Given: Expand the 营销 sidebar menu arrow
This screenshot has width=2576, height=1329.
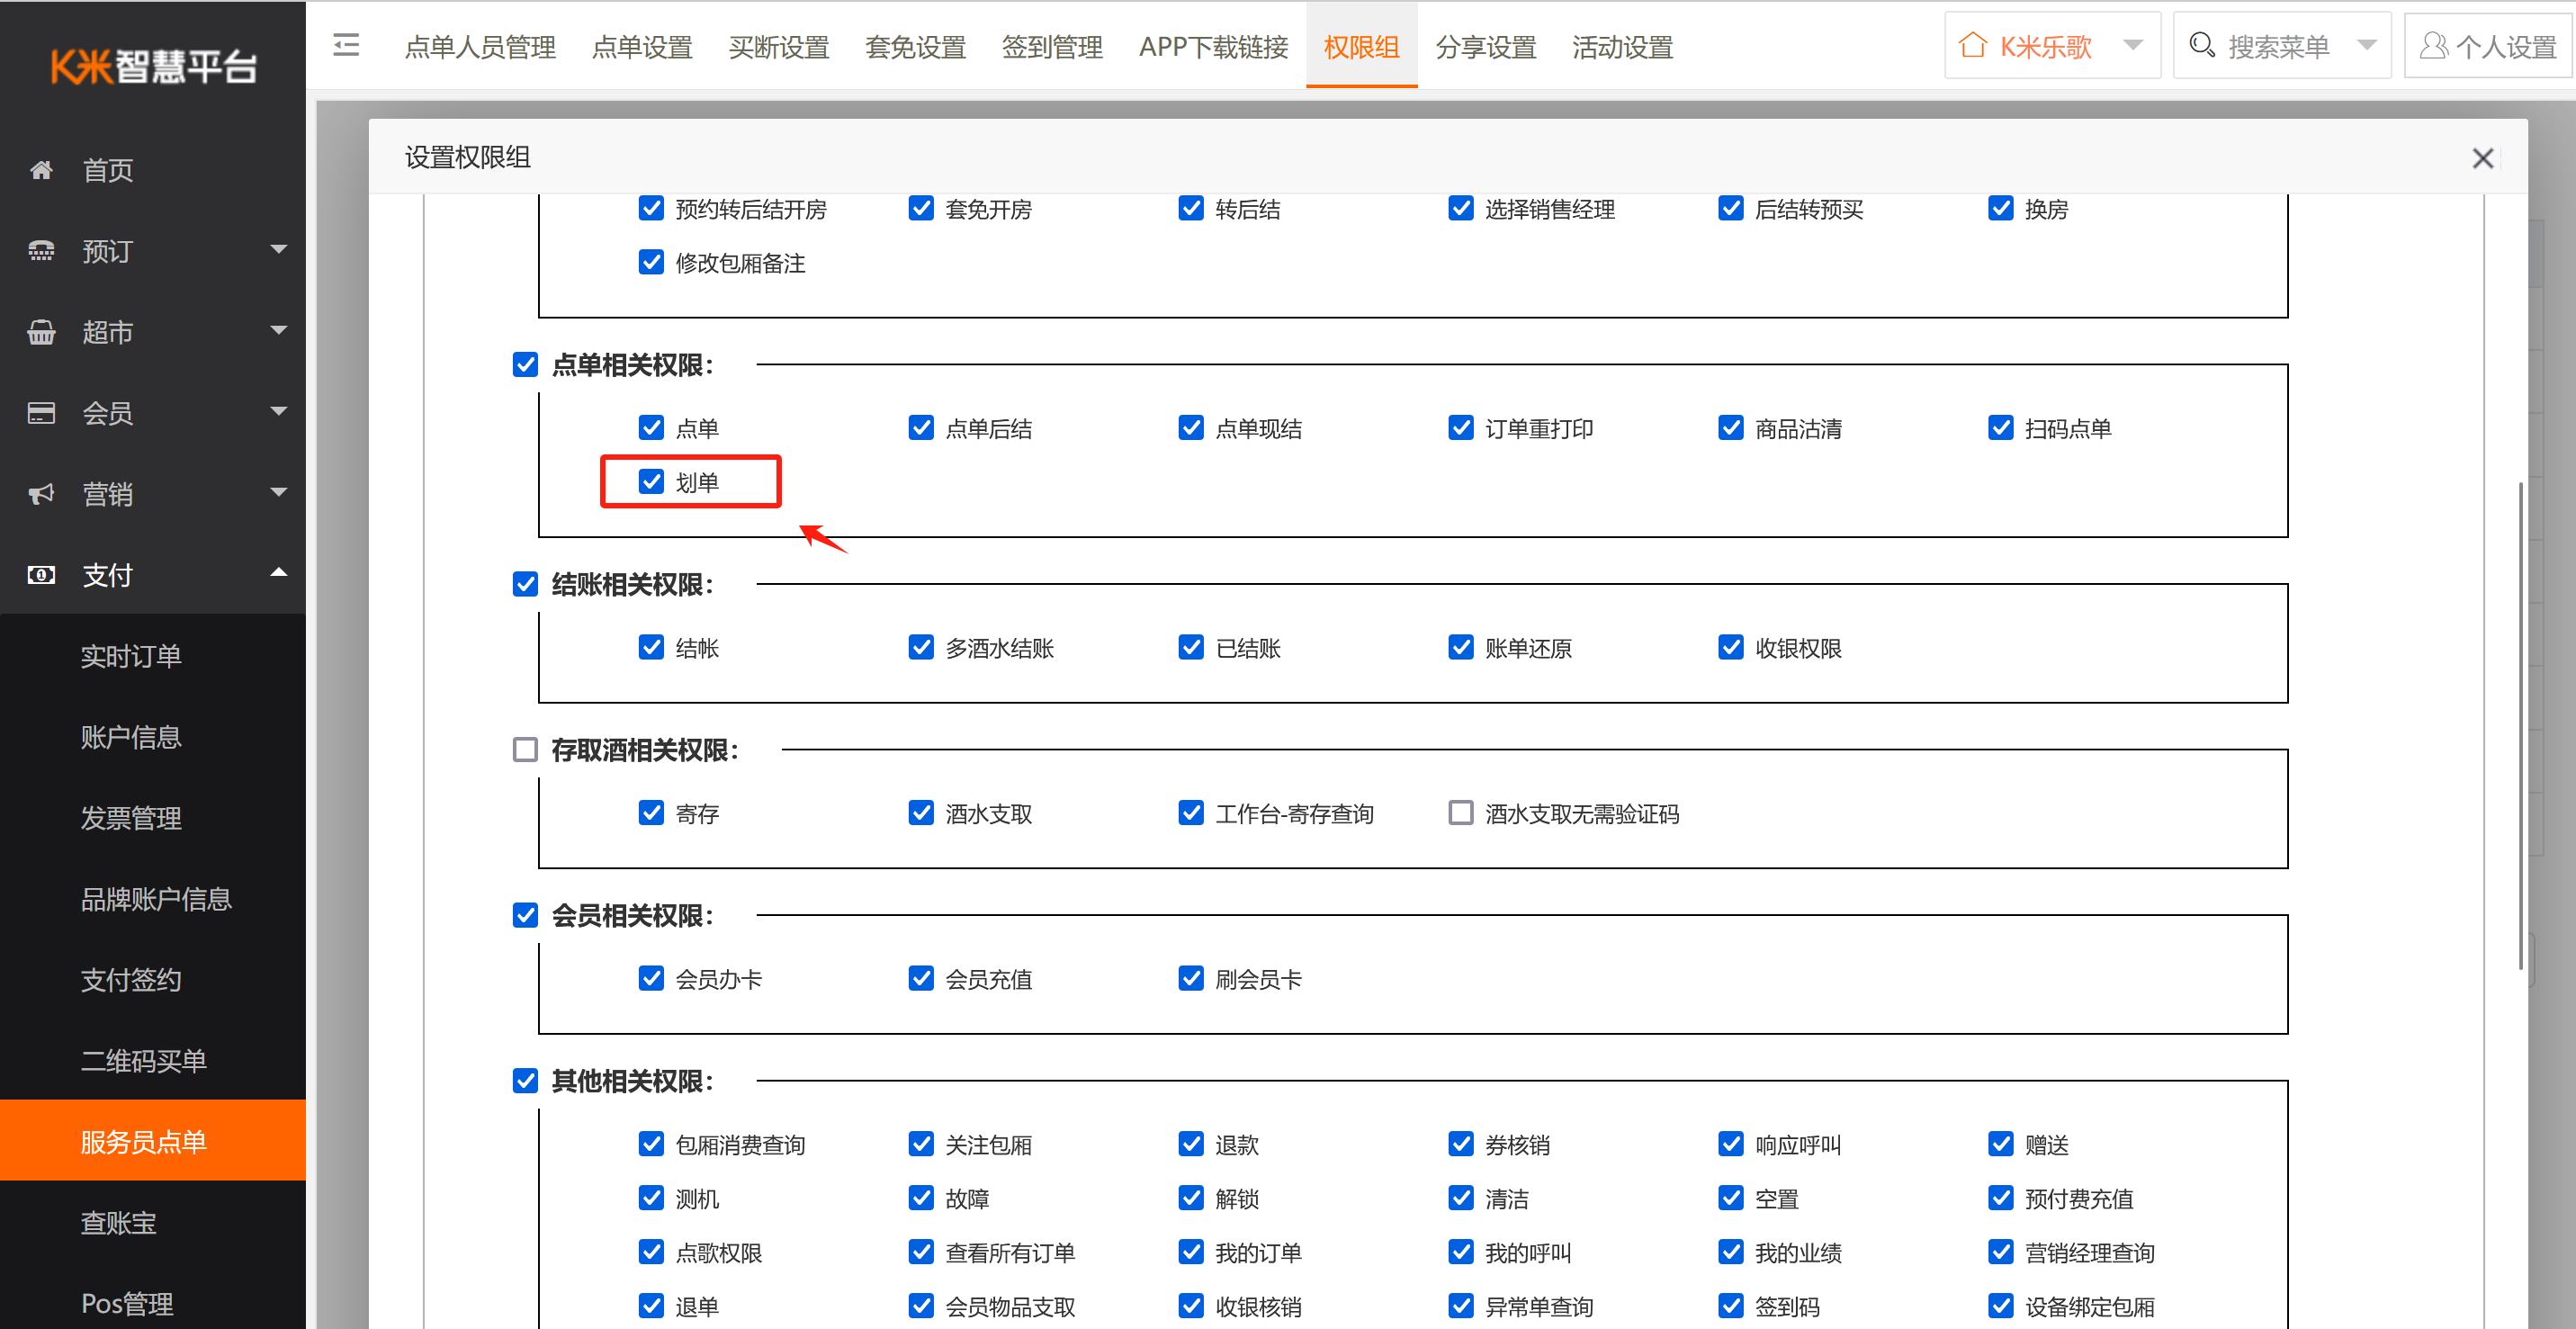Looking at the screenshot, I should point(279,492).
